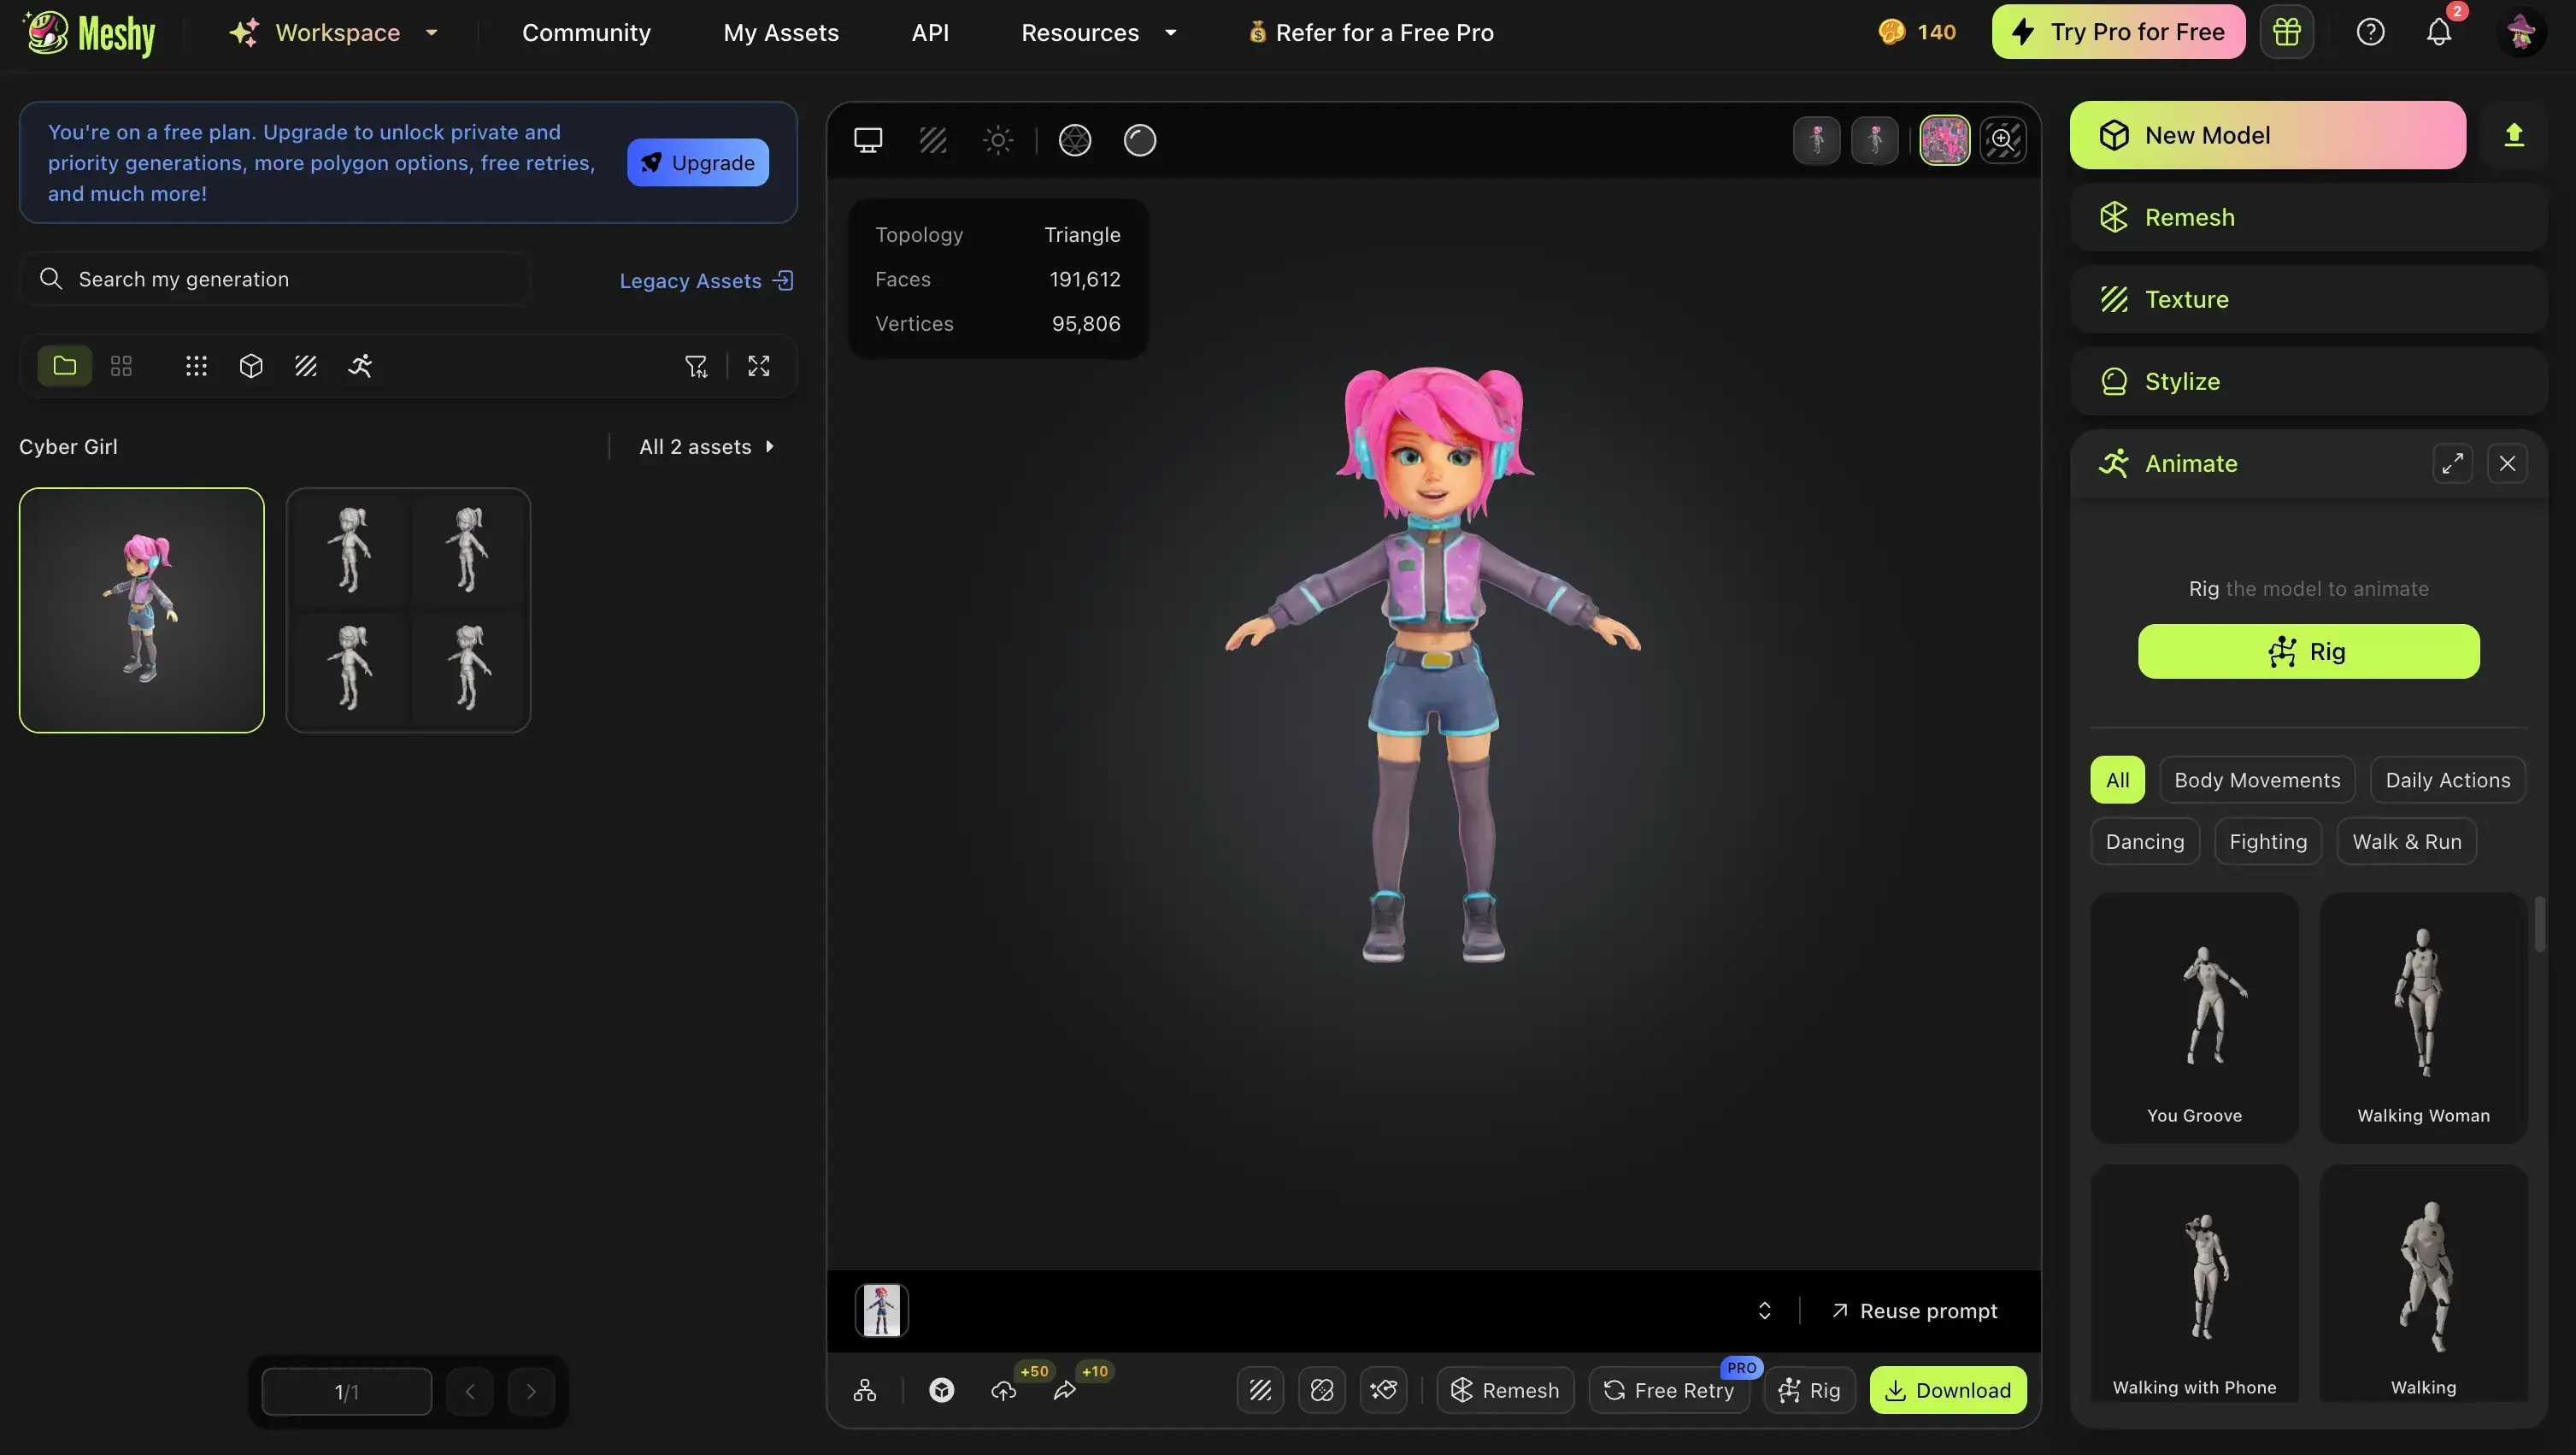This screenshot has height=1455, width=2576.
Task: Select the textured Cyber Girl thumbnail
Action: click(141, 610)
